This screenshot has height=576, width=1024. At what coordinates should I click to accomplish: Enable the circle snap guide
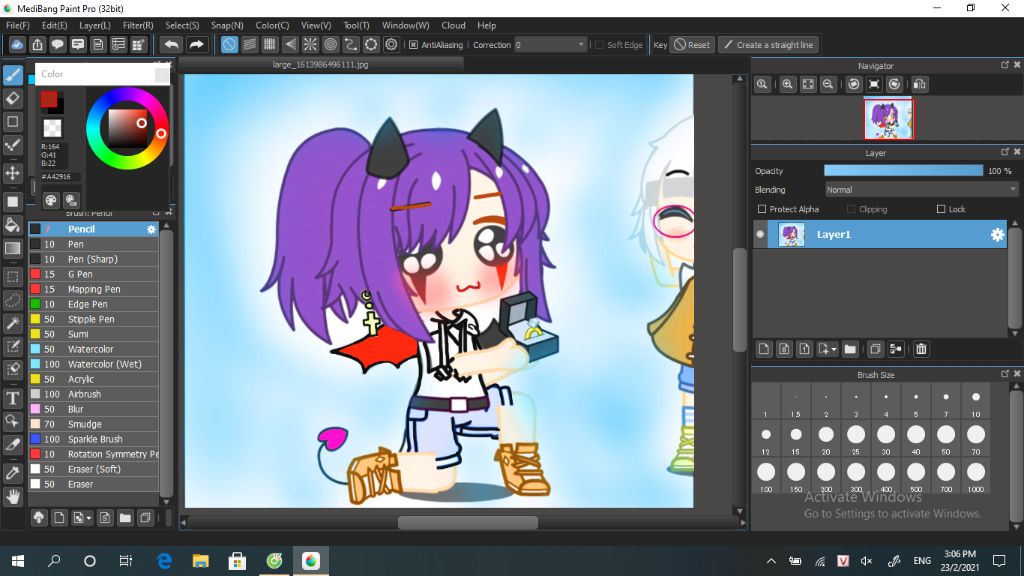(x=330, y=44)
